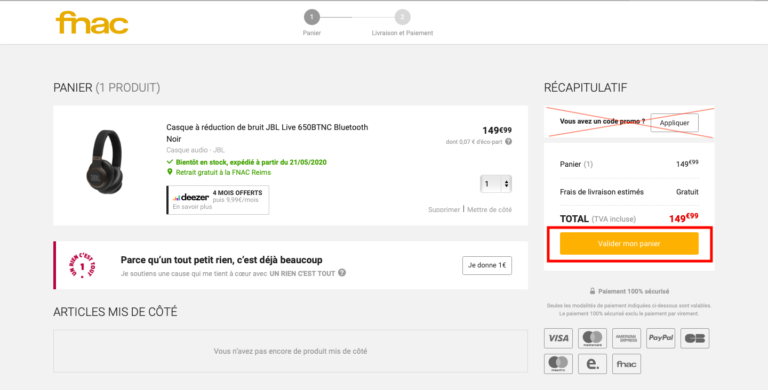Click the PayPal payment icon

pos(661,338)
